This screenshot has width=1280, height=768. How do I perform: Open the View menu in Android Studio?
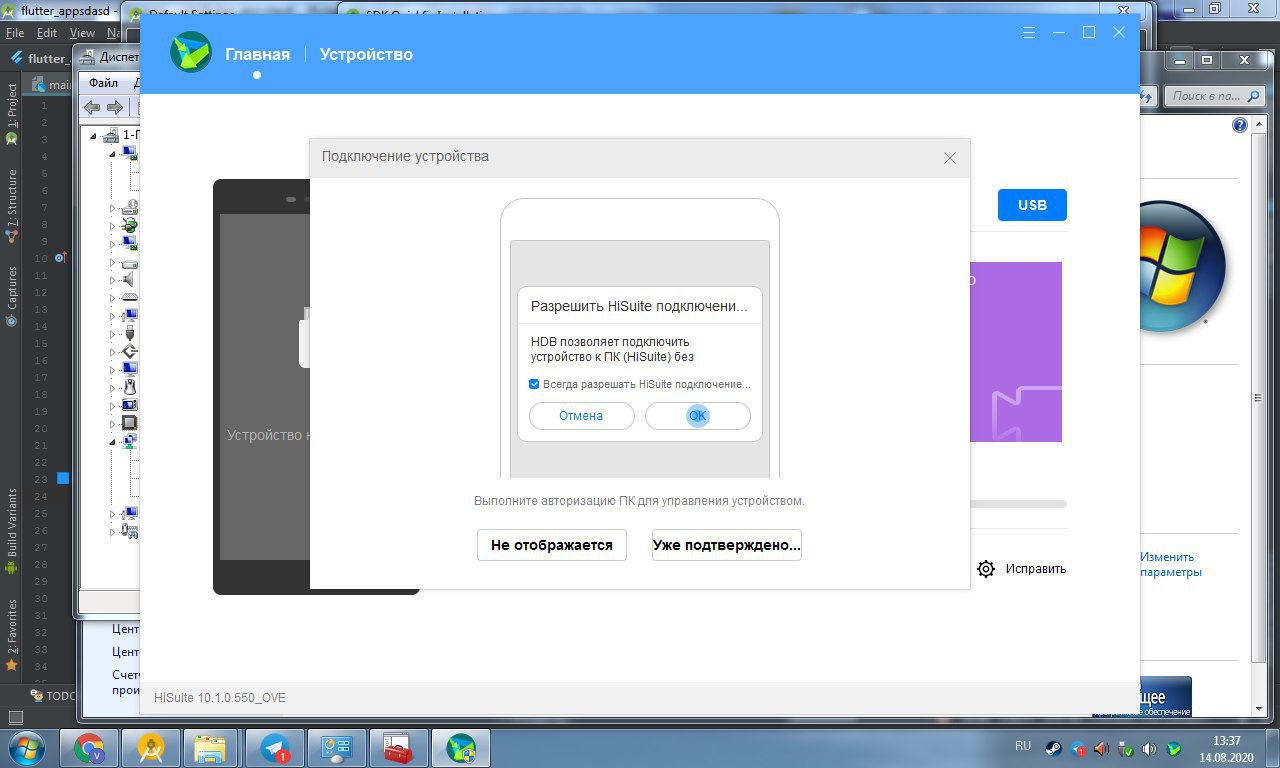click(82, 33)
